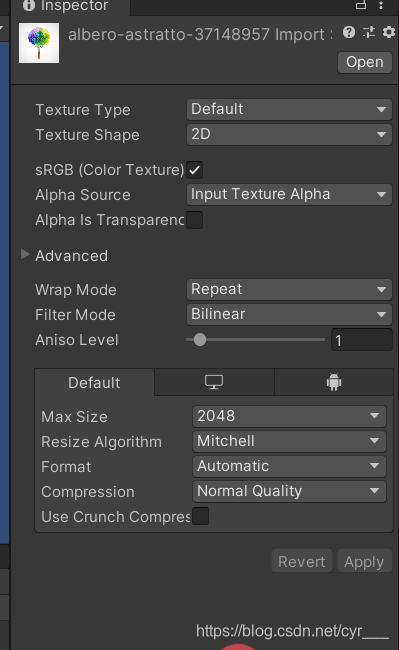Open the preset selector icon

[369, 32]
